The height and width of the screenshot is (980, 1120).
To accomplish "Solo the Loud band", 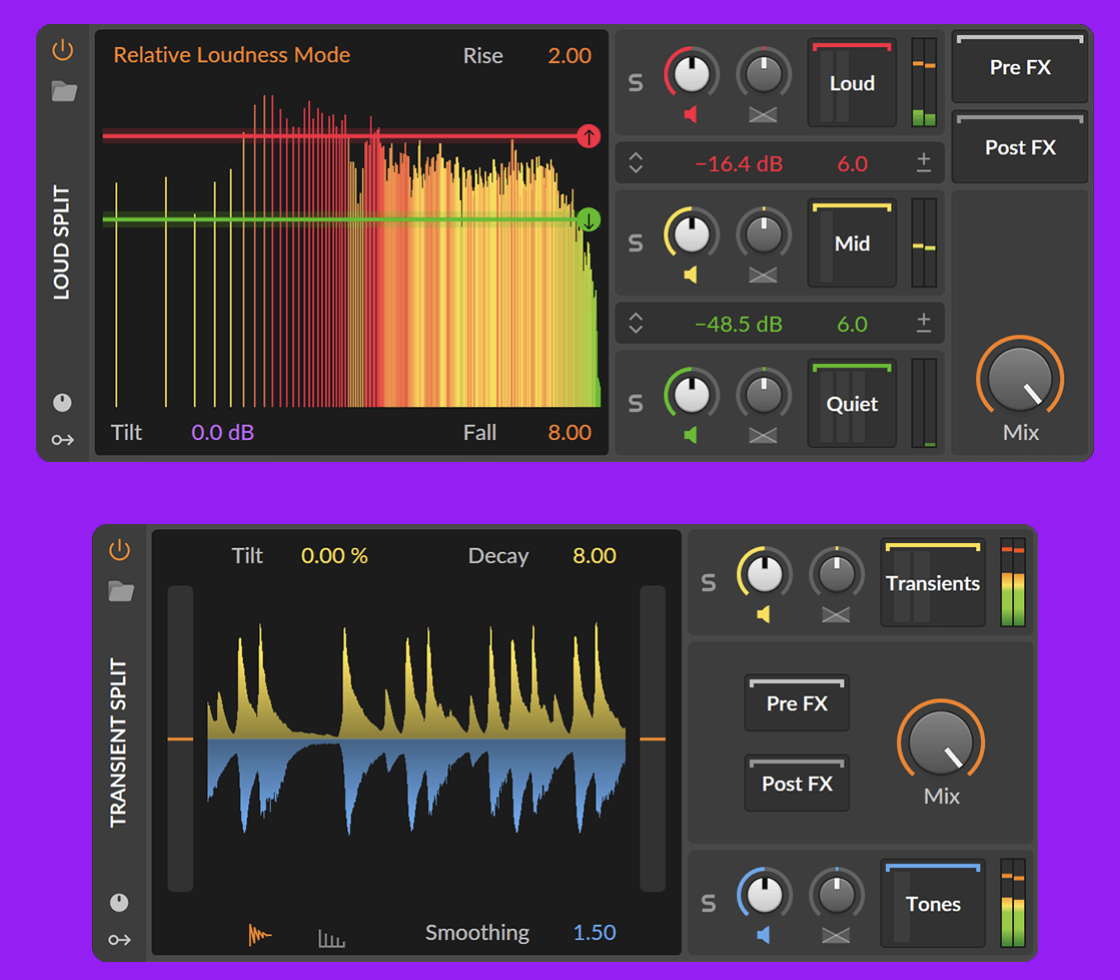I will click(635, 84).
